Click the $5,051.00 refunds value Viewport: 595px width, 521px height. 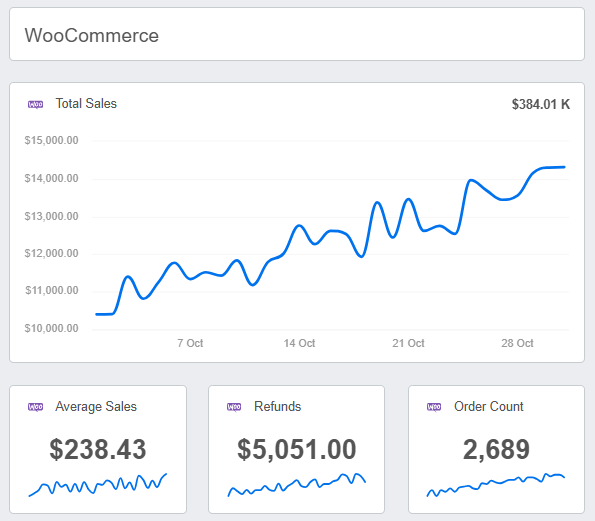(297, 449)
